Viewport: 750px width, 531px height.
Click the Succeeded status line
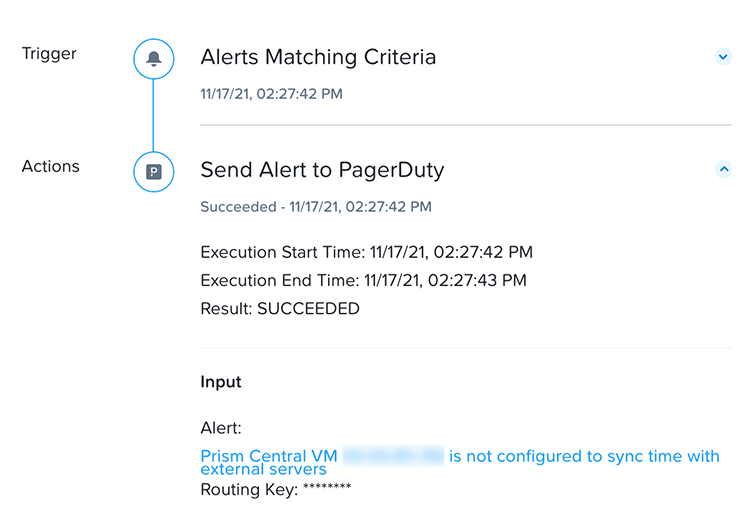tap(316, 207)
